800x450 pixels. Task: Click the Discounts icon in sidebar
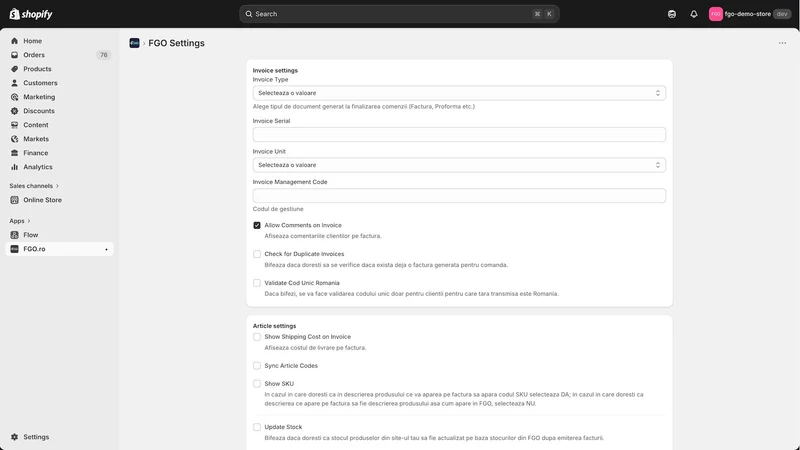[x=14, y=111]
